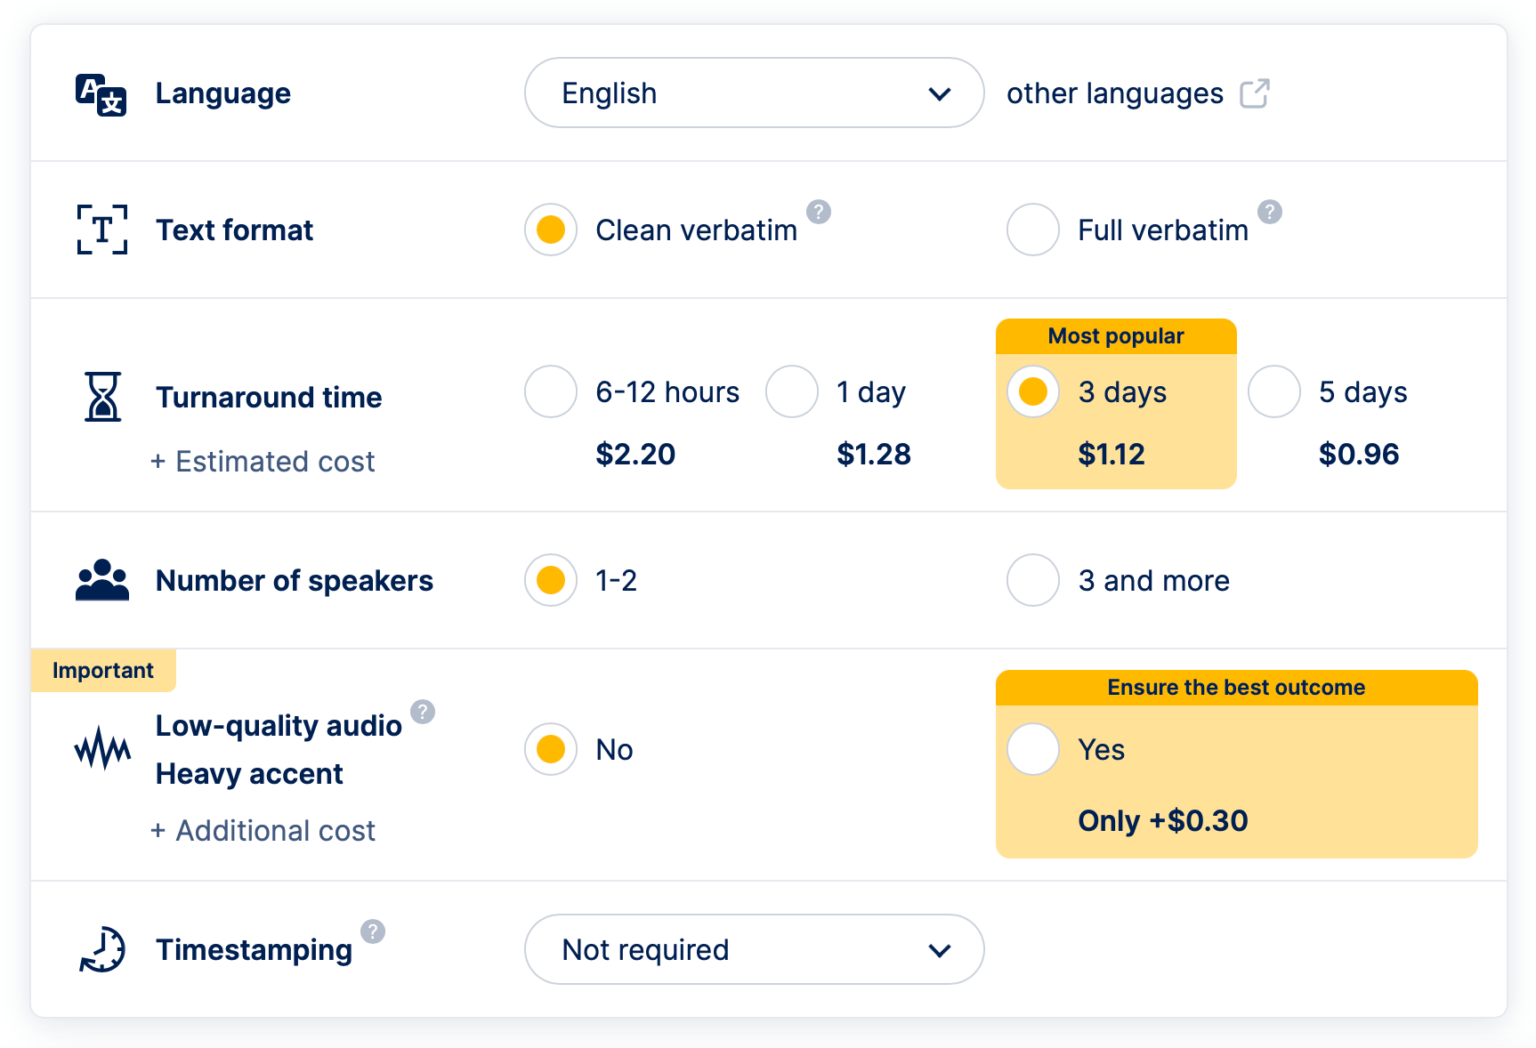Click the Full verbatim help icon

[x=1270, y=212]
